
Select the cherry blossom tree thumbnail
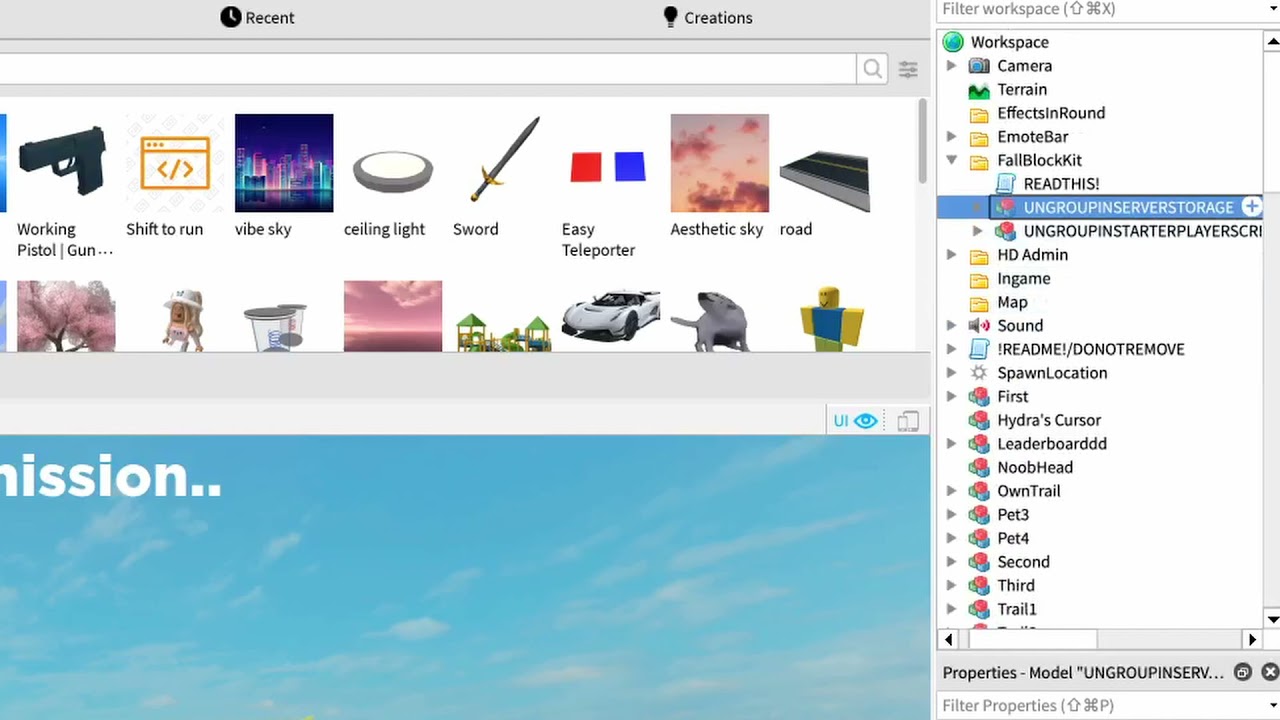point(66,316)
